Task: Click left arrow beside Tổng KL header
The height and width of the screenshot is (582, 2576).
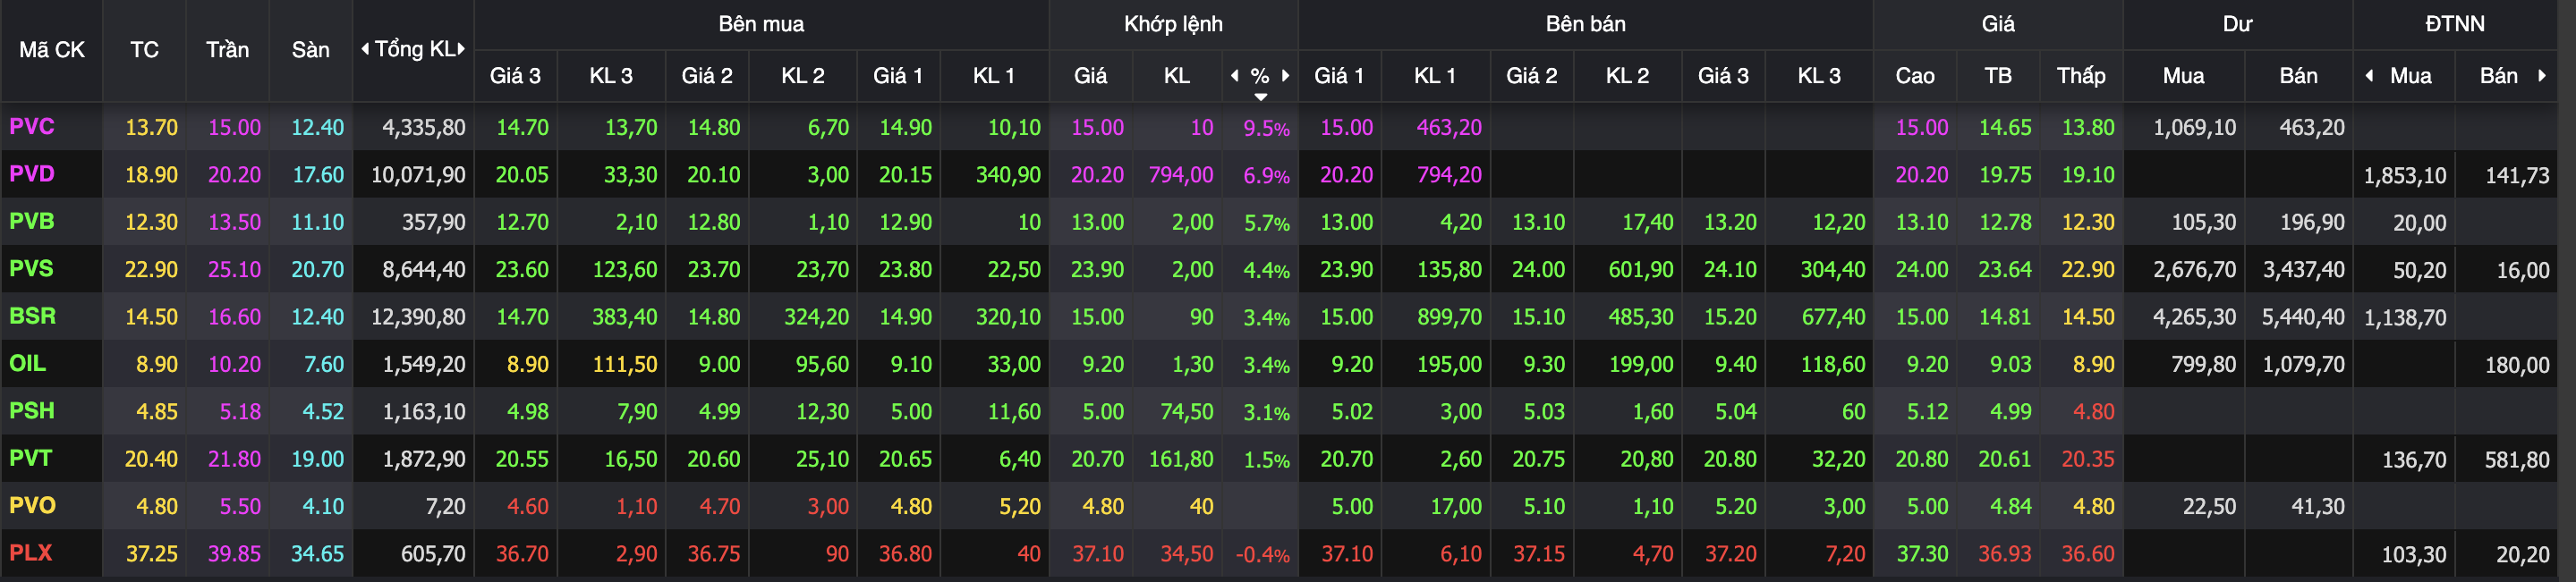Action: coord(365,49)
